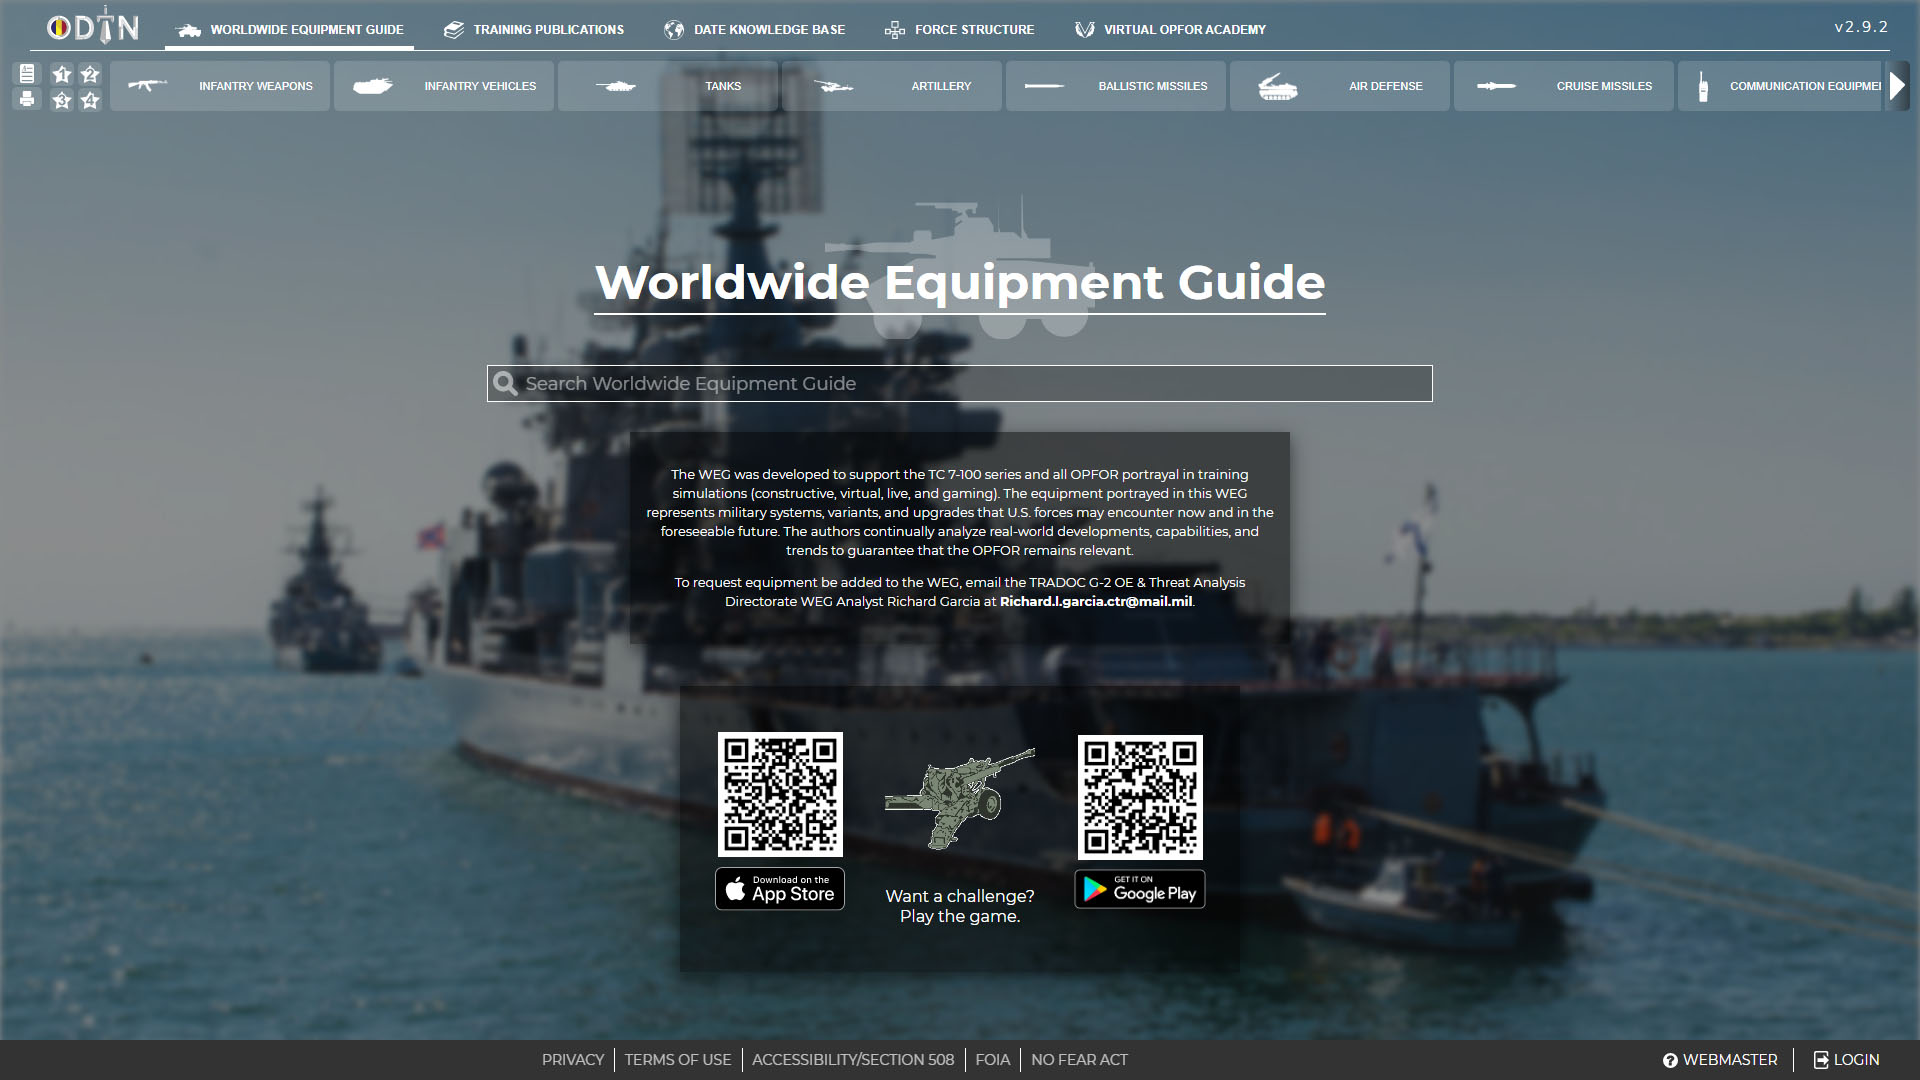Select the star tier 2 icon
Image resolution: width=1920 pixels, height=1080 pixels.
pos(90,74)
